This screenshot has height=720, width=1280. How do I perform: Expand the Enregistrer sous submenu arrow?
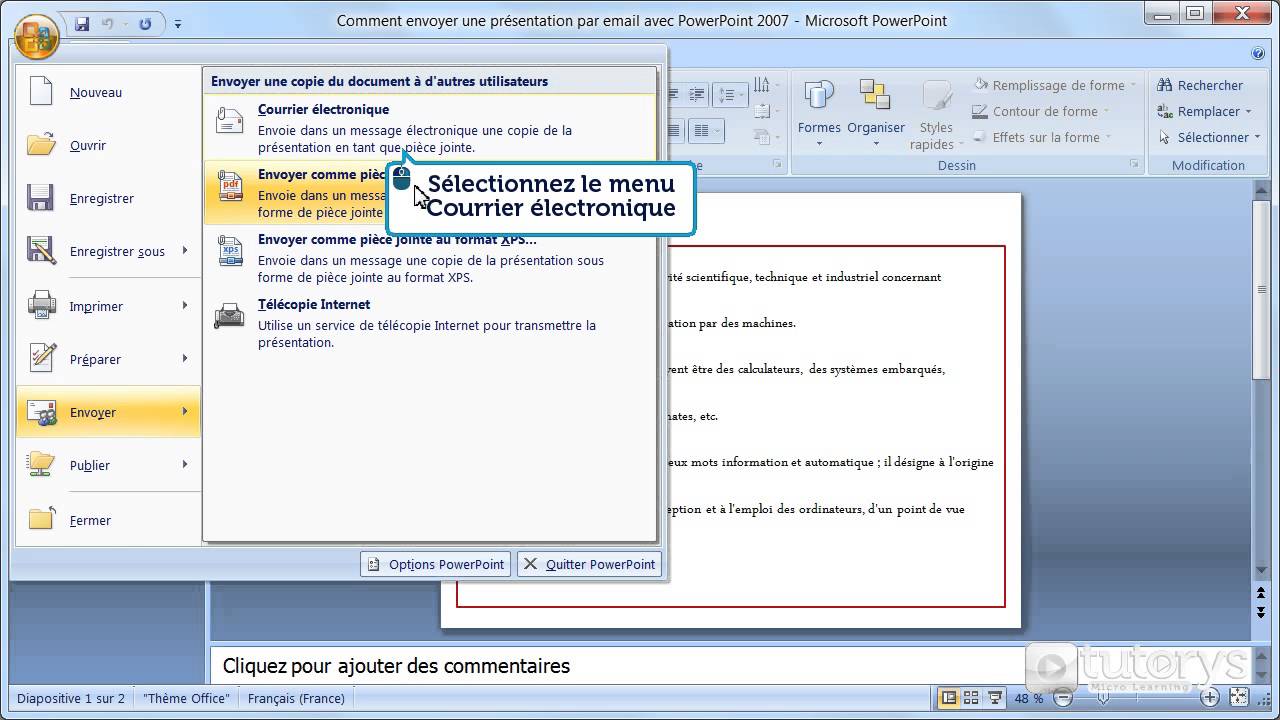point(185,251)
